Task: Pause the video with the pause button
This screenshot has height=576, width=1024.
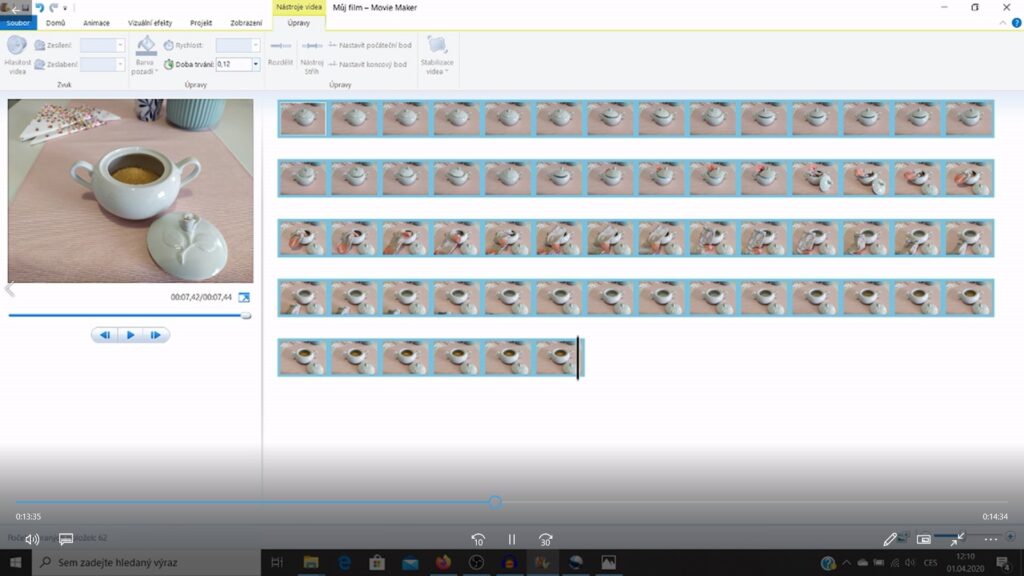Action: [511, 539]
